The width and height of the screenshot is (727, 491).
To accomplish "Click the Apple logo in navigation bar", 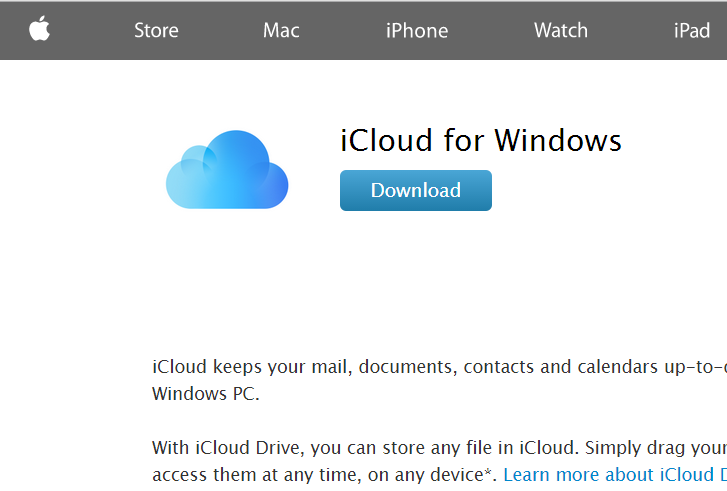I will [39, 29].
